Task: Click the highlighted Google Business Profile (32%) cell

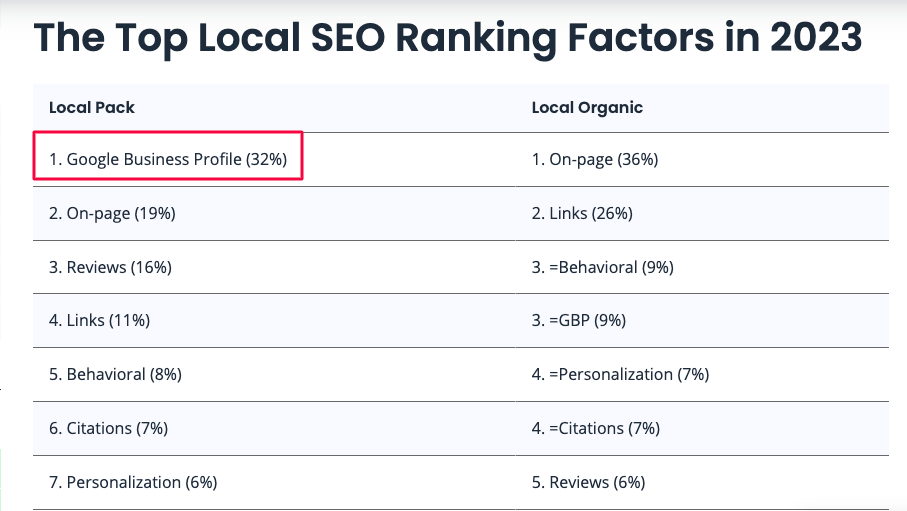Action: coord(168,159)
